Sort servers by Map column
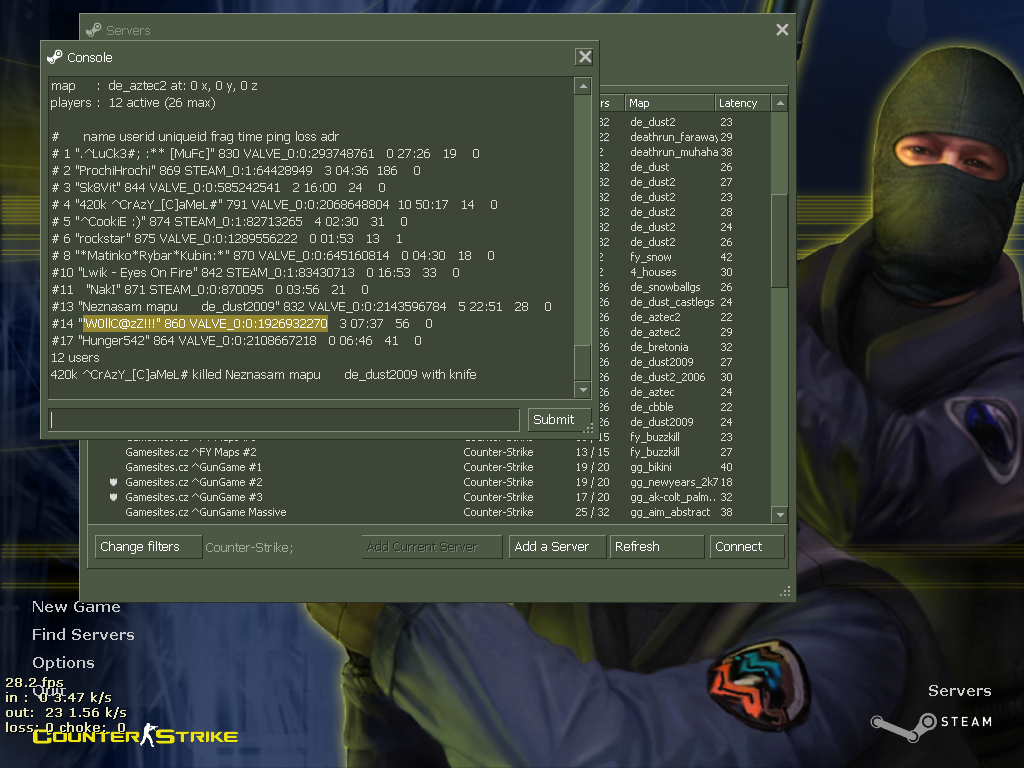 coord(669,103)
